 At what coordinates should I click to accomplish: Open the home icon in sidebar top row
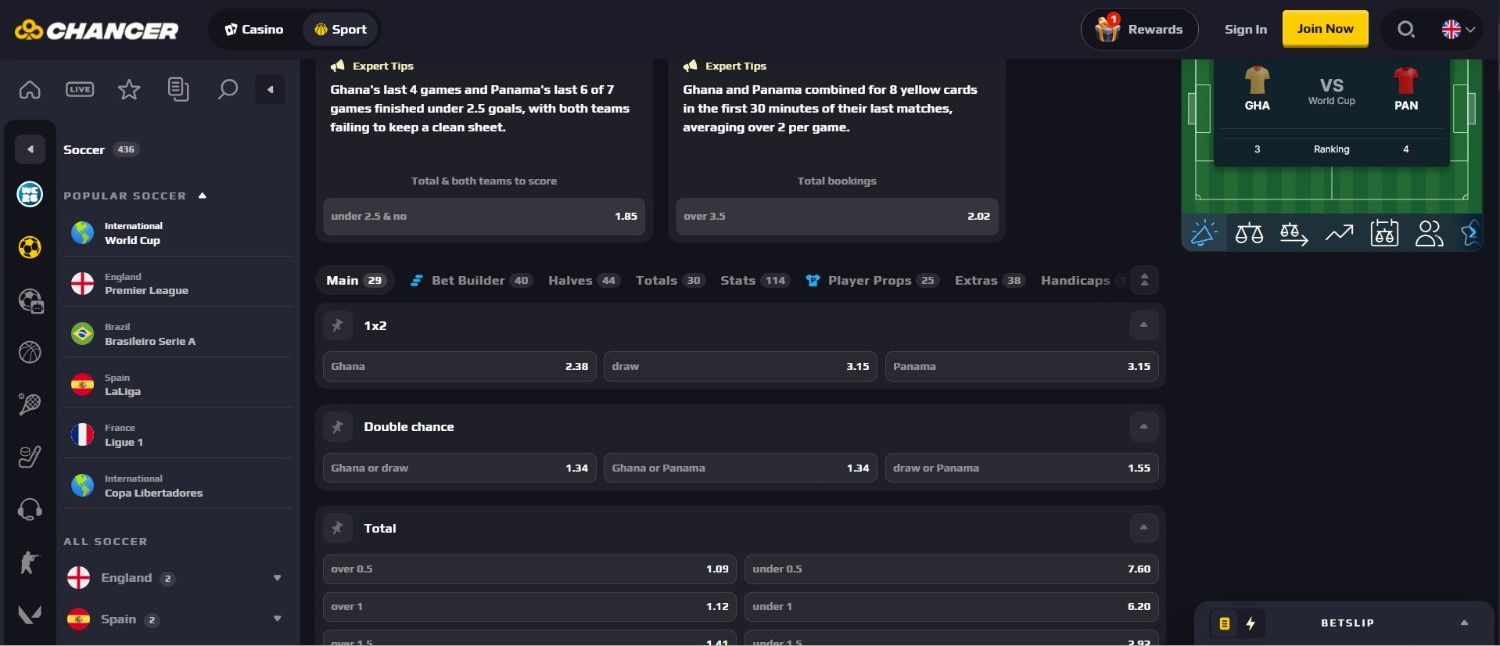click(30, 89)
